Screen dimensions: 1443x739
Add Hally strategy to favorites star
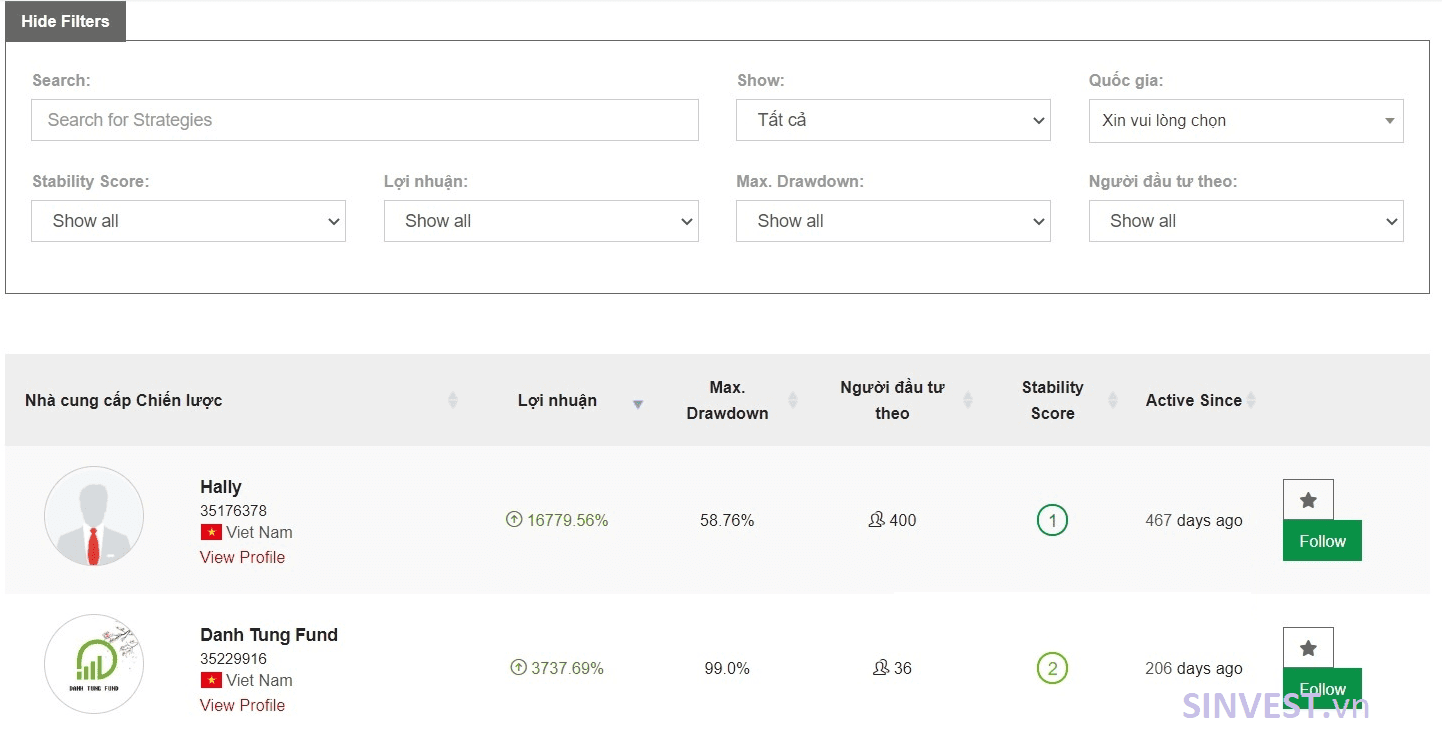[x=1308, y=500]
